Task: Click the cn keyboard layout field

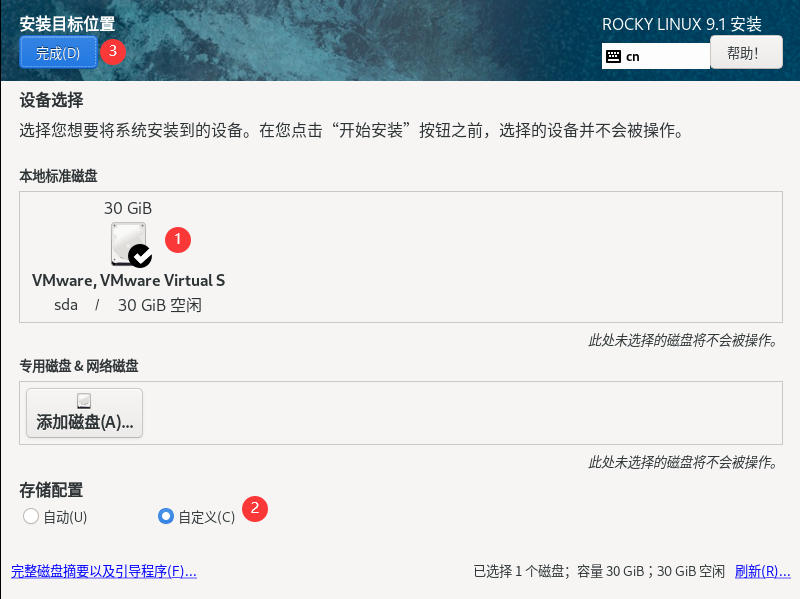Action: point(656,56)
